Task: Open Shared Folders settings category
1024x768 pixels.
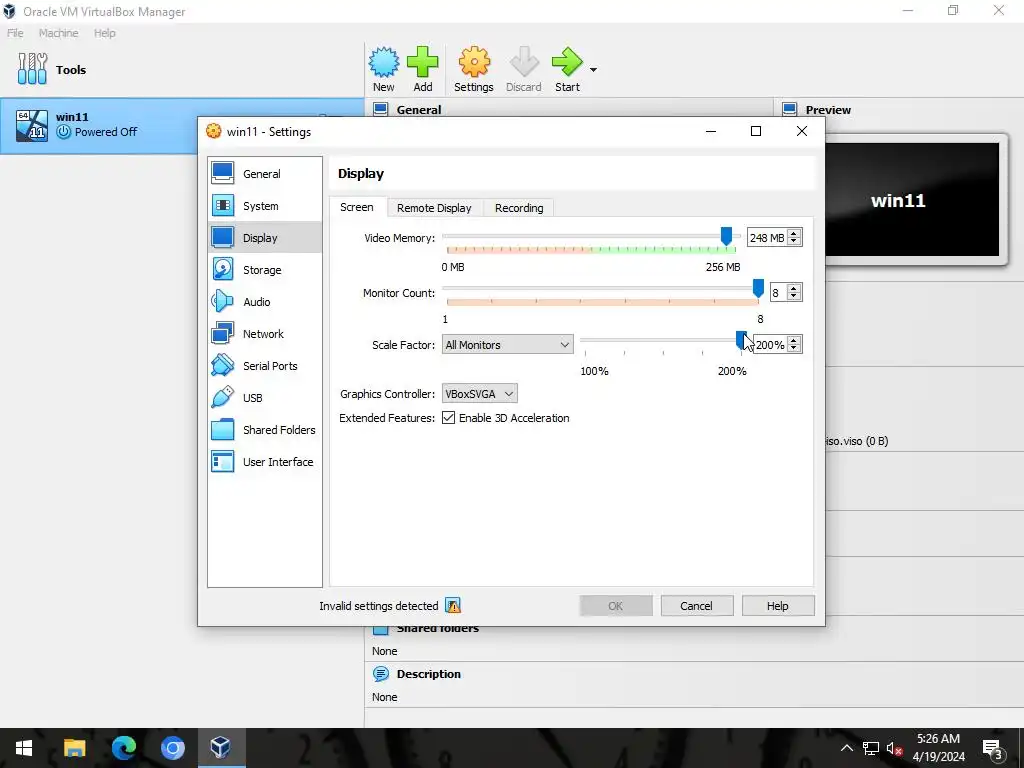Action: coord(265,430)
